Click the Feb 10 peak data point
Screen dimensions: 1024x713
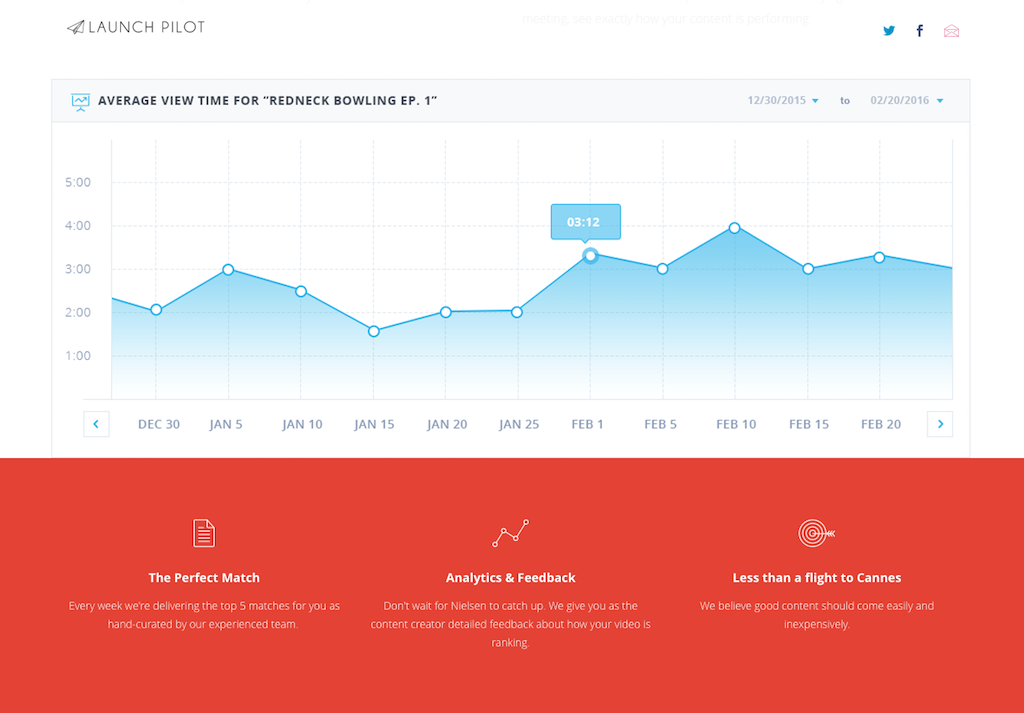[735, 228]
